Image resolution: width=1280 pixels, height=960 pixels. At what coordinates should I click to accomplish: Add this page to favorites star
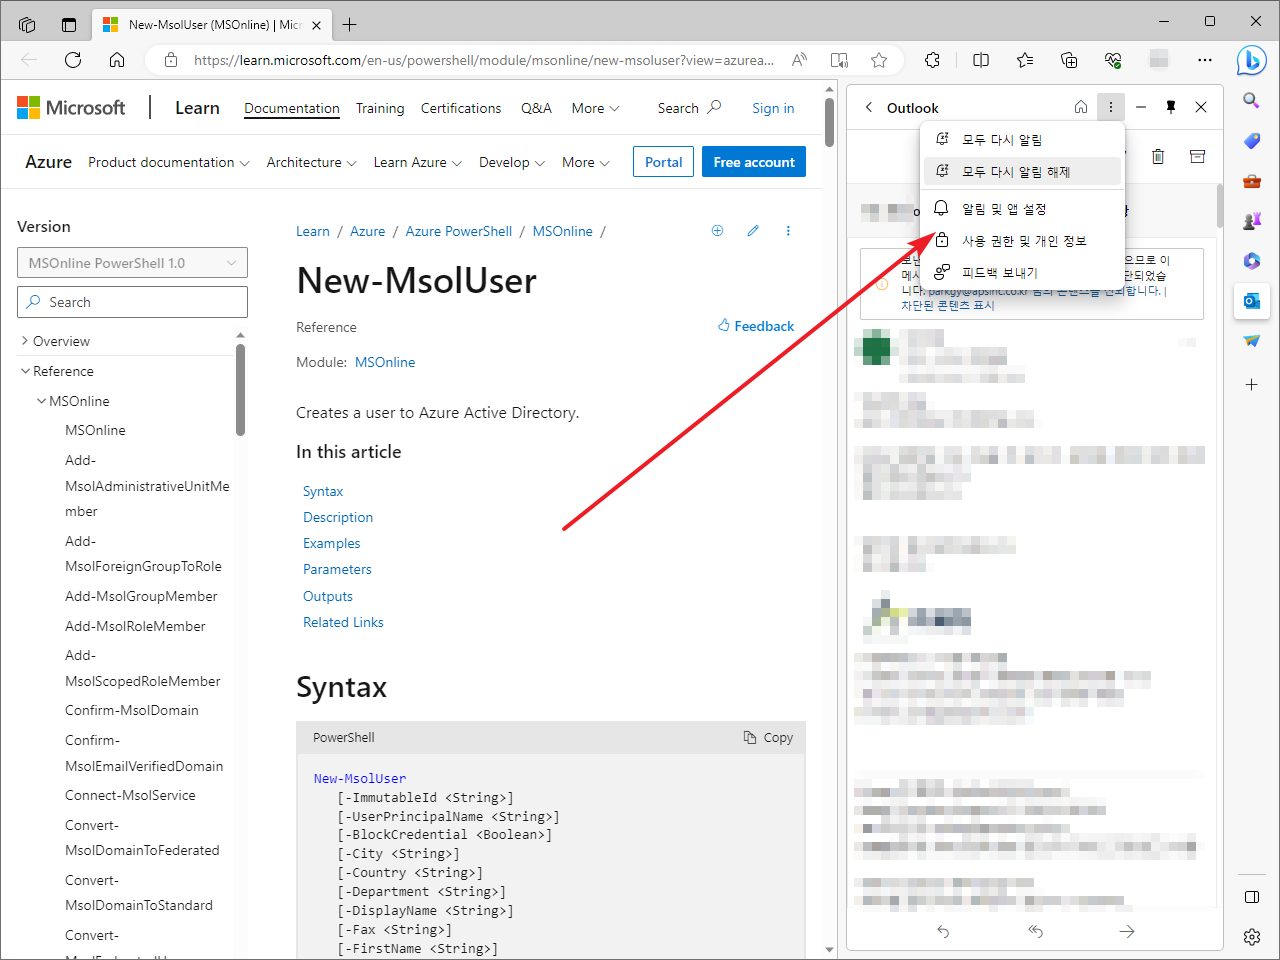coord(879,60)
